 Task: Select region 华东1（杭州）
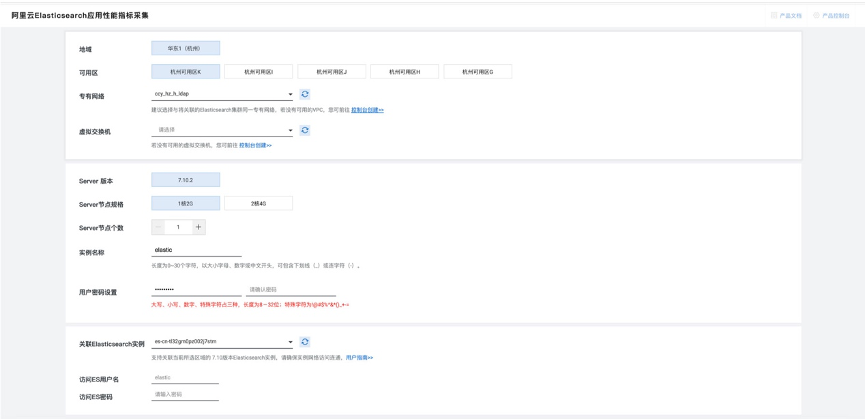(186, 48)
